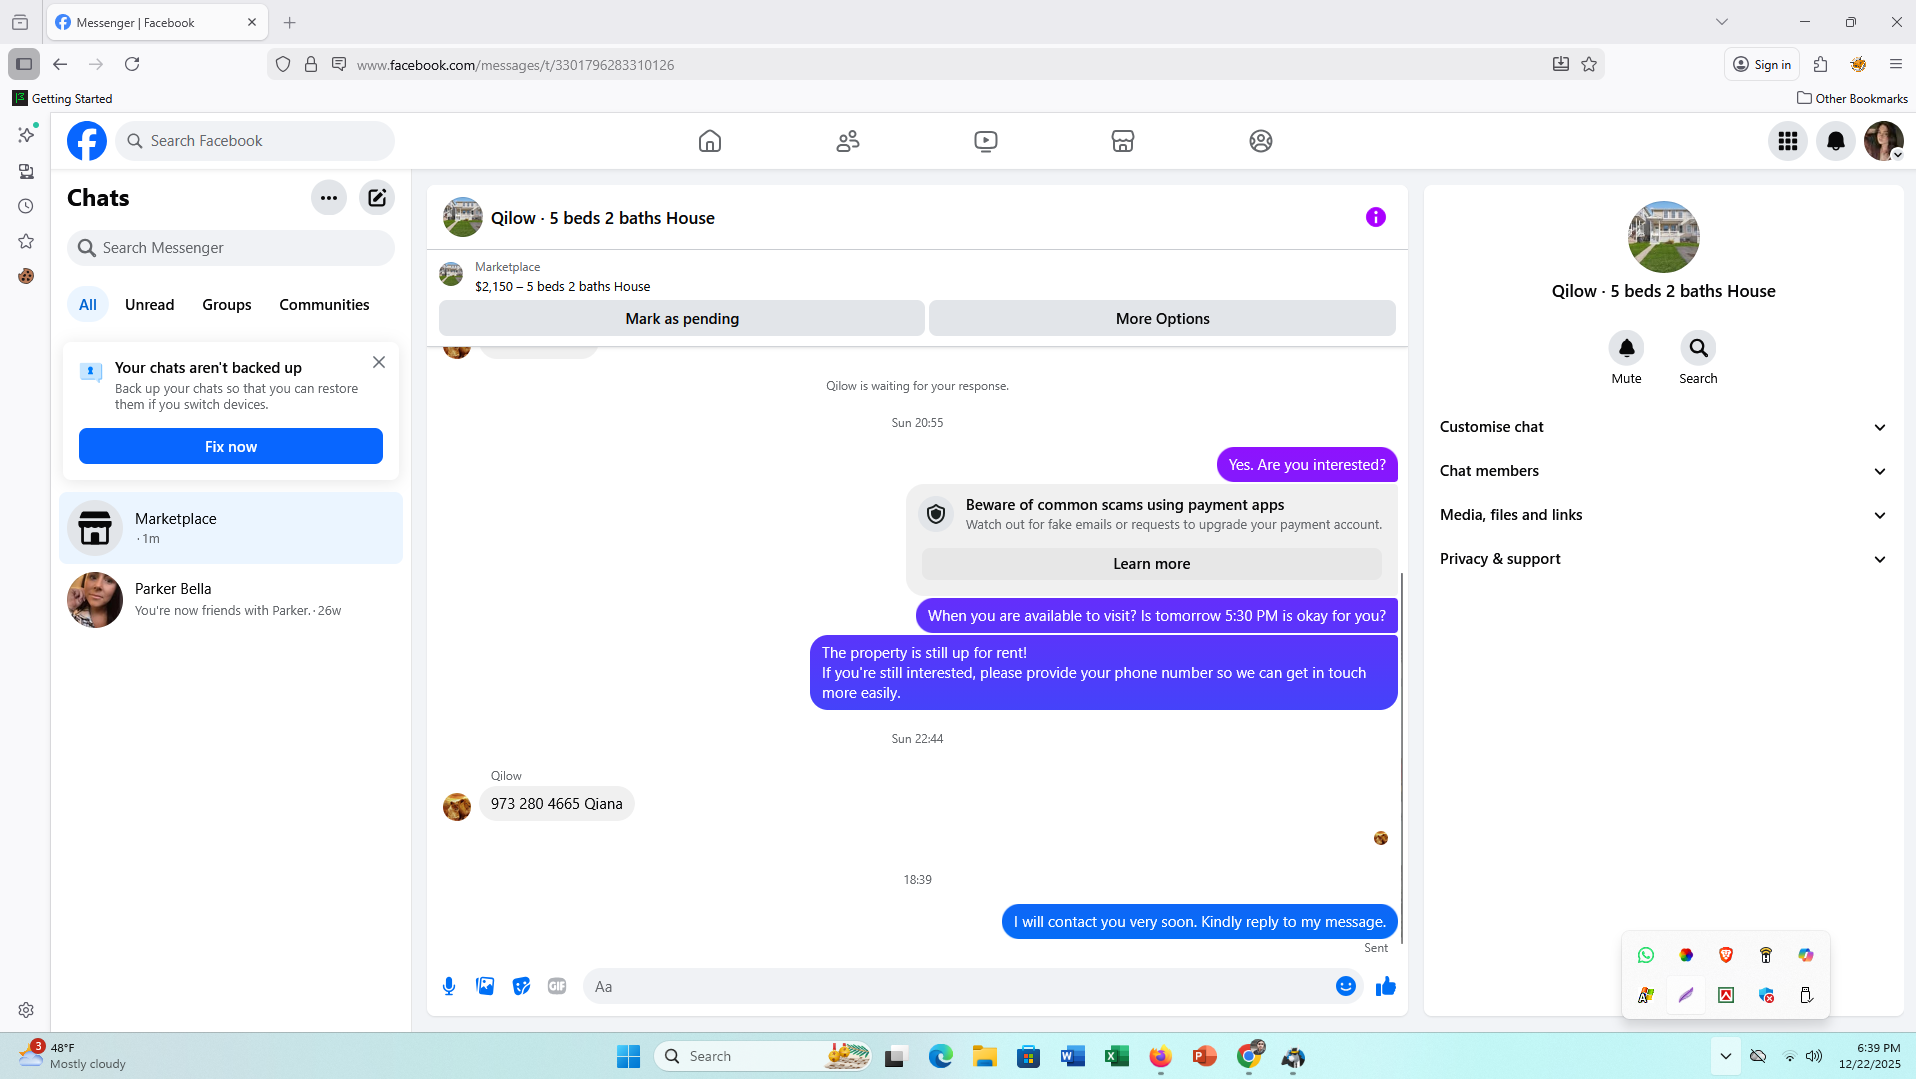Open the Marketplace icon in top navigation
This screenshot has width=1916, height=1079.
coord(1123,141)
